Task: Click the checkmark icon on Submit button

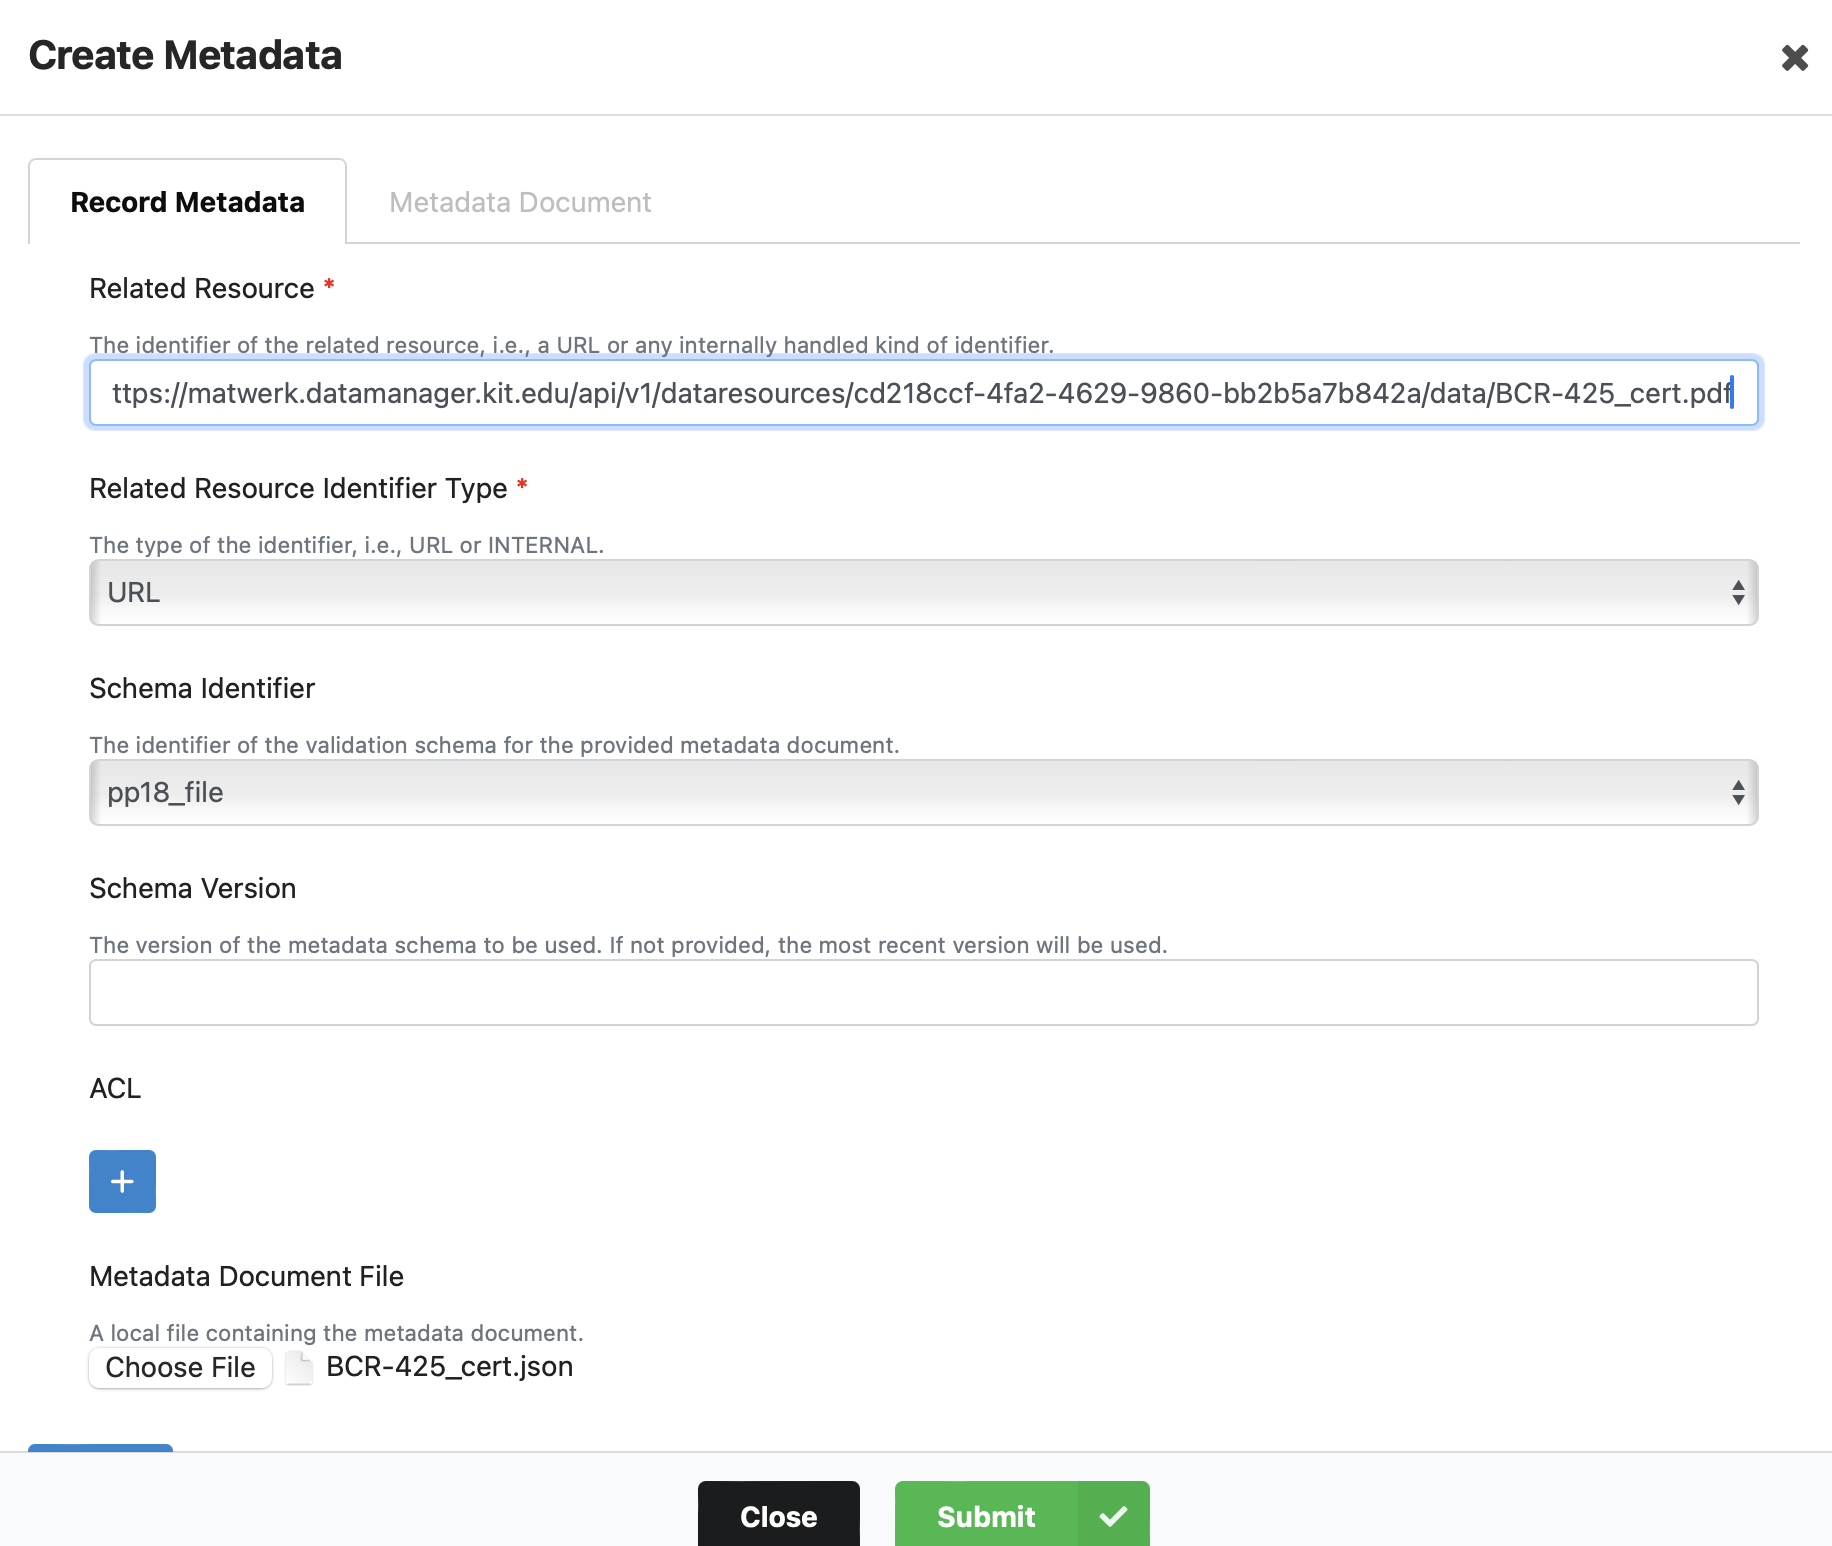Action: (x=1113, y=1516)
